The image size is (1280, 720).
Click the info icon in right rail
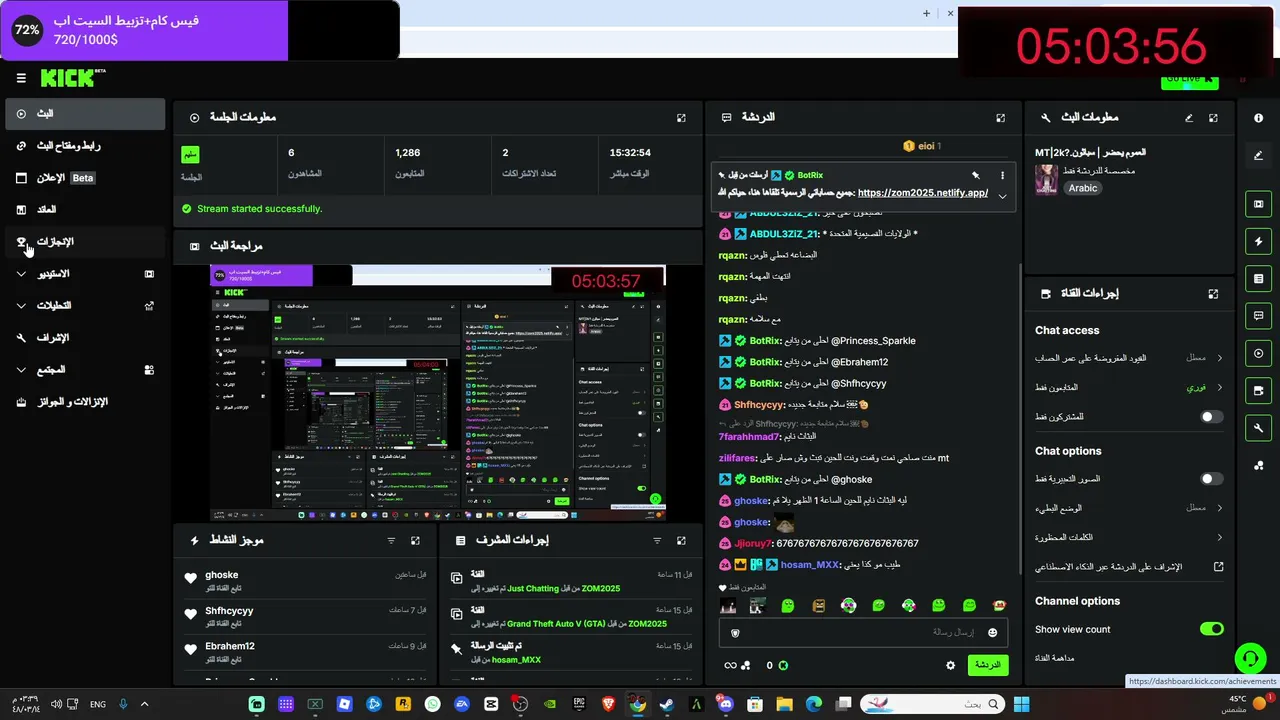[1258, 118]
